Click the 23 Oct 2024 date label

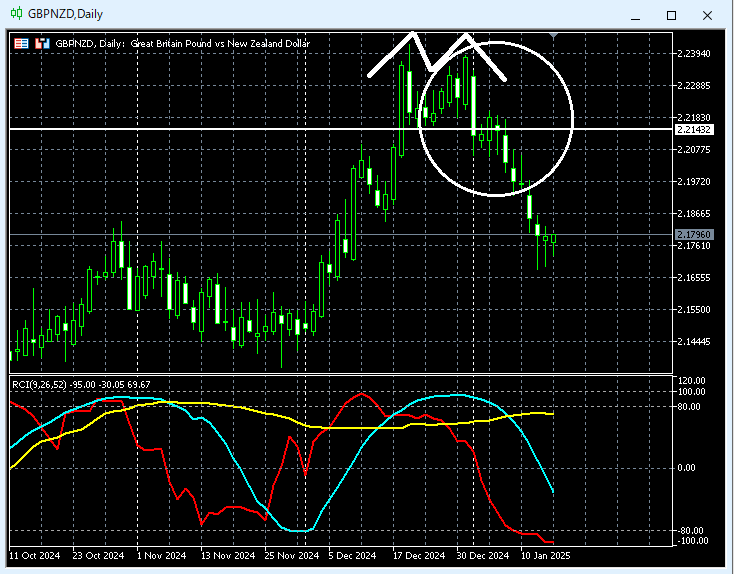[x=98, y=556]
